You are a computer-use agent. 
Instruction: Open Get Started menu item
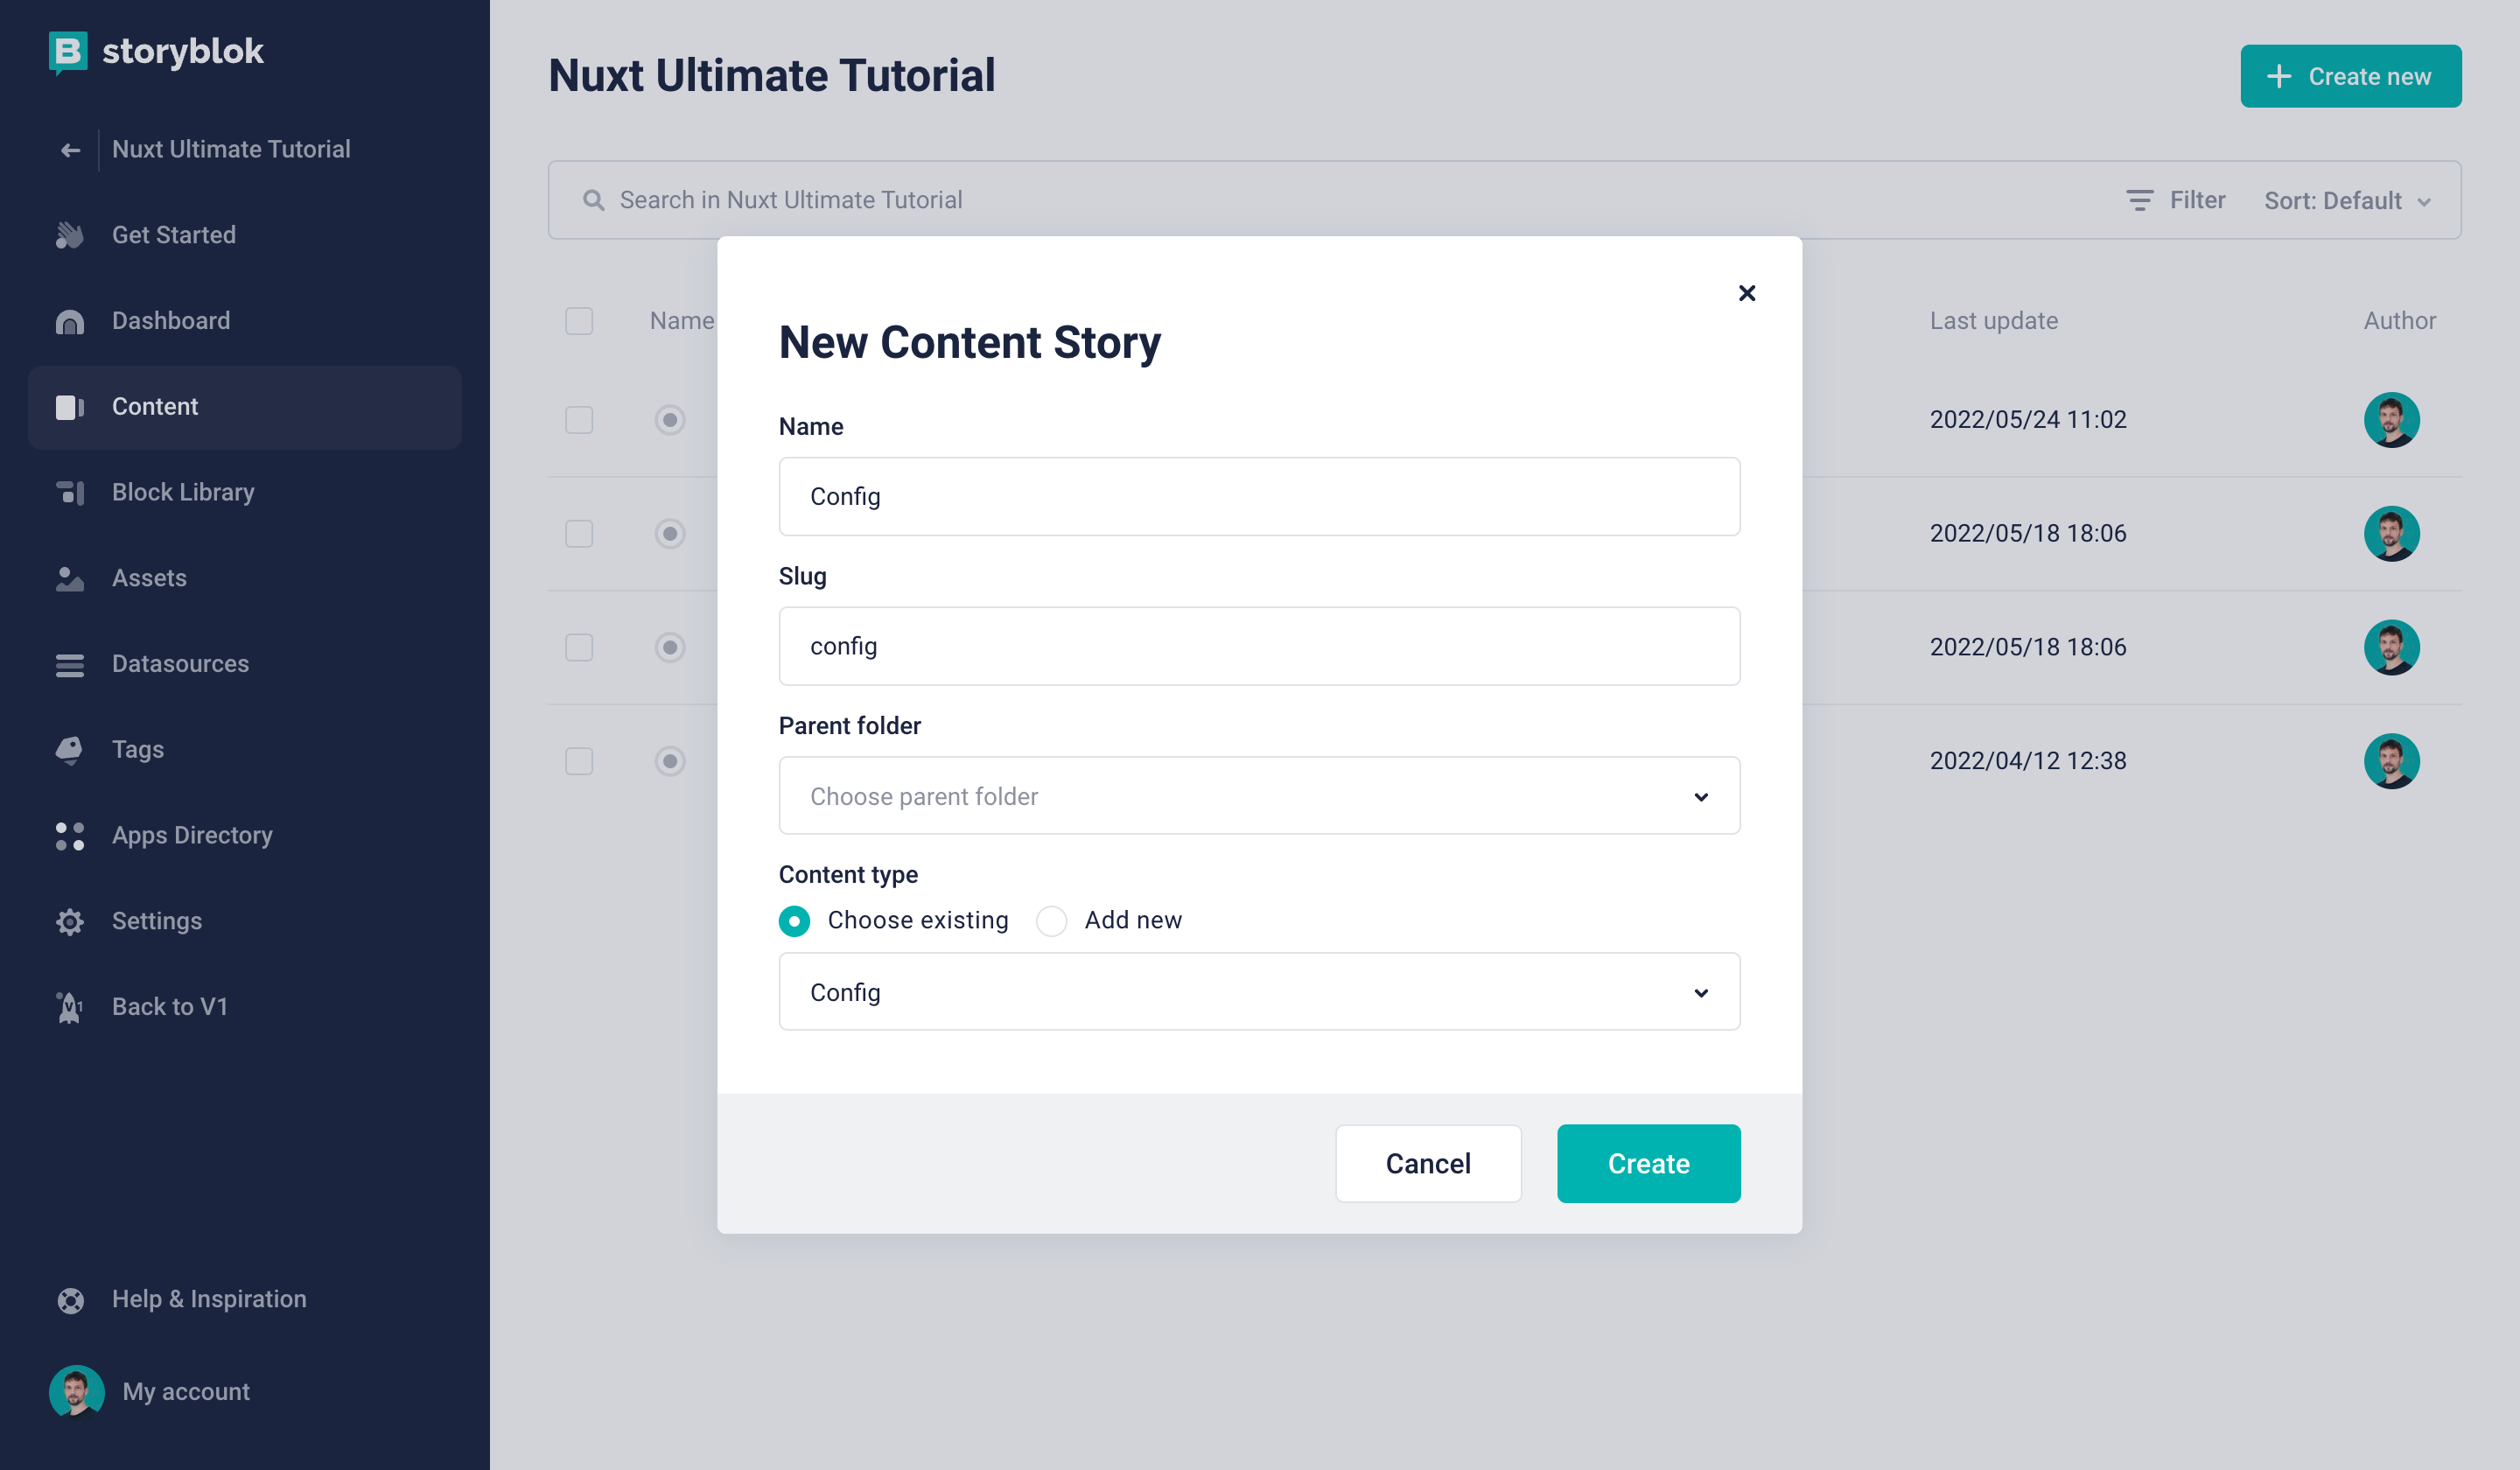coord(173,235)
